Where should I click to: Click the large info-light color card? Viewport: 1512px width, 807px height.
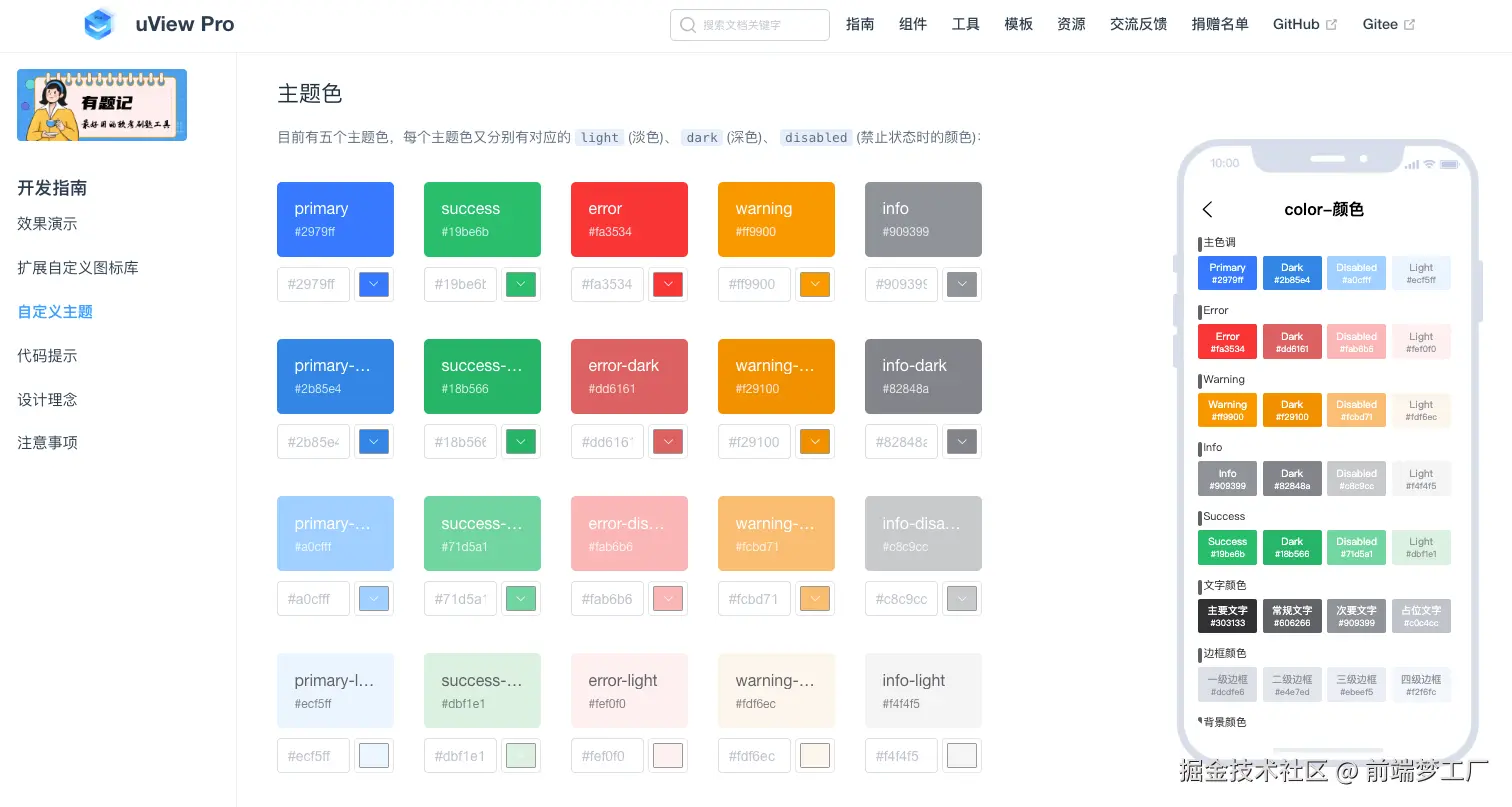pyautogui.click(x=923, y=691)
